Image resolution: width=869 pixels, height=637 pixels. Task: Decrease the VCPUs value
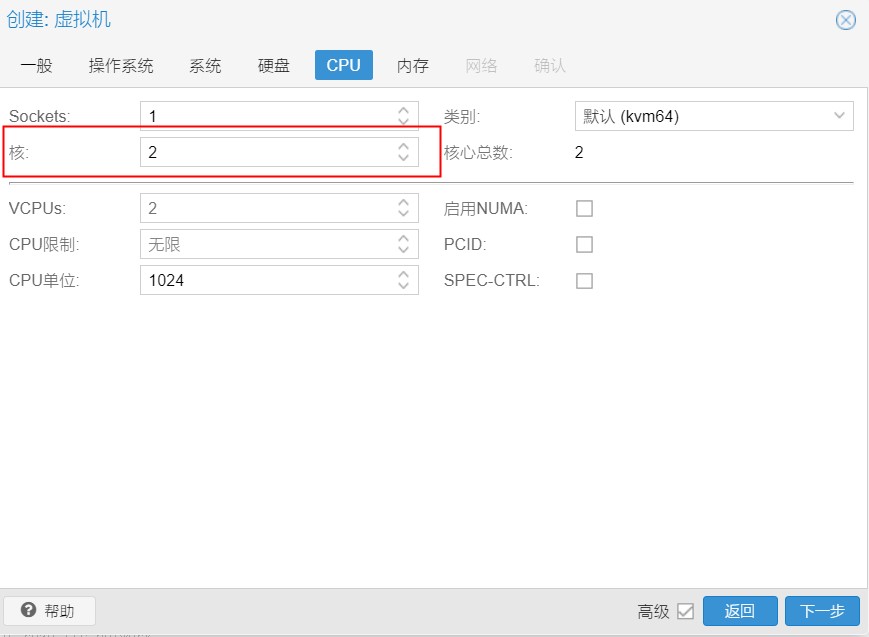(403, 214)
